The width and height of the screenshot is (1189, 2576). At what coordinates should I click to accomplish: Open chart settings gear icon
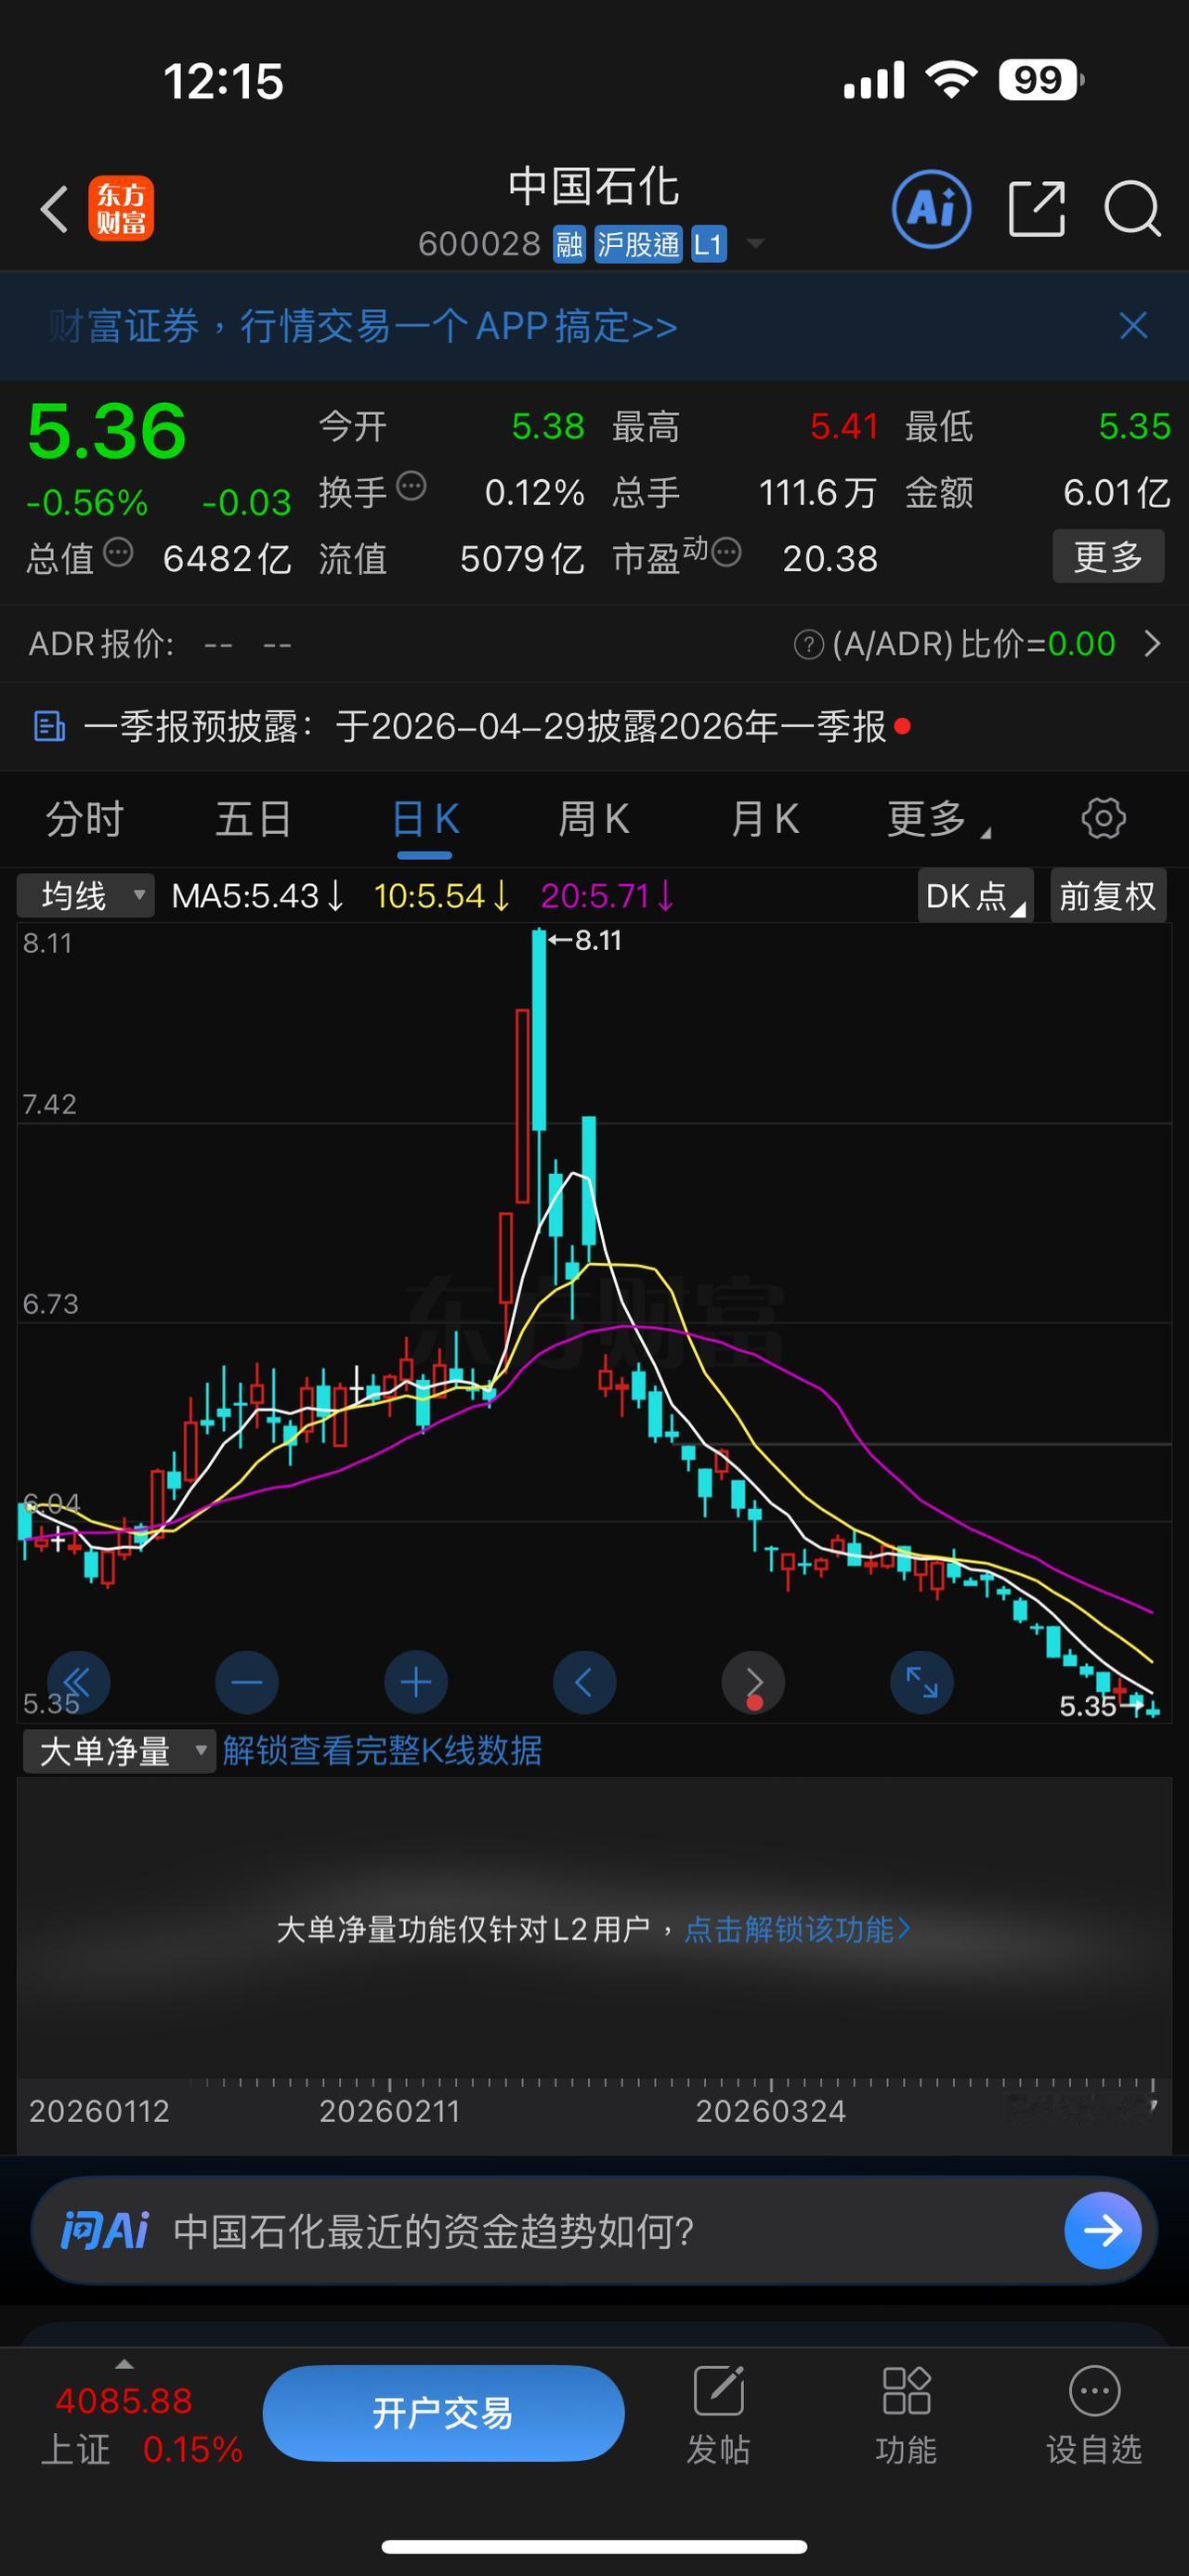coord(1103,819)
